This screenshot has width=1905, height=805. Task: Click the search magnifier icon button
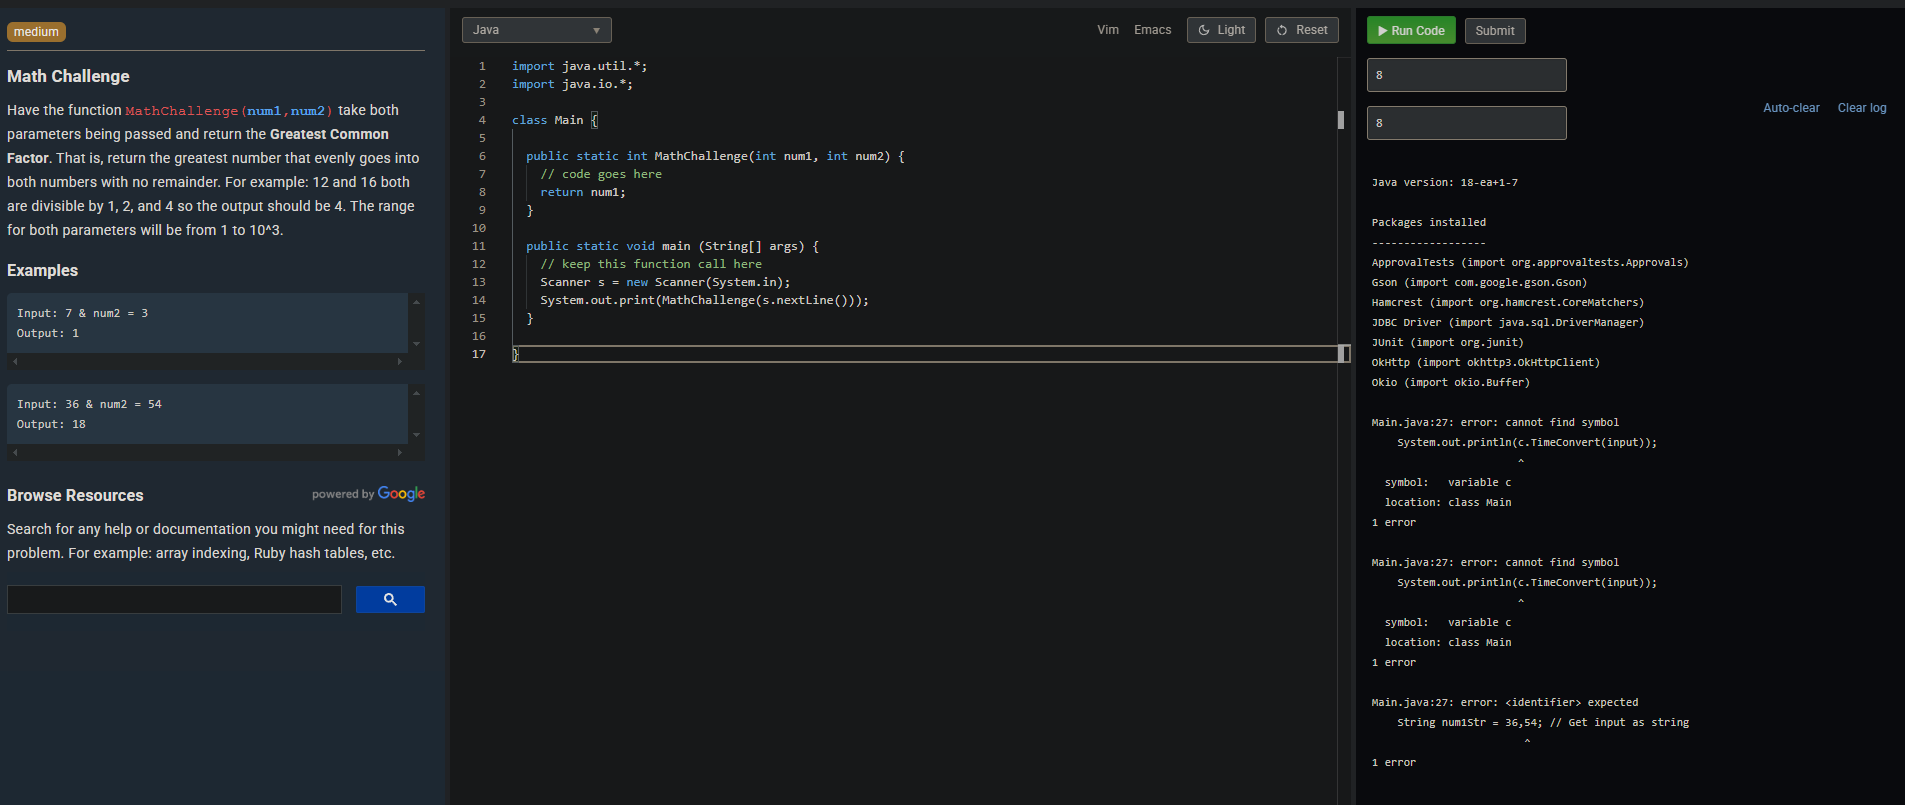(390, 599)
